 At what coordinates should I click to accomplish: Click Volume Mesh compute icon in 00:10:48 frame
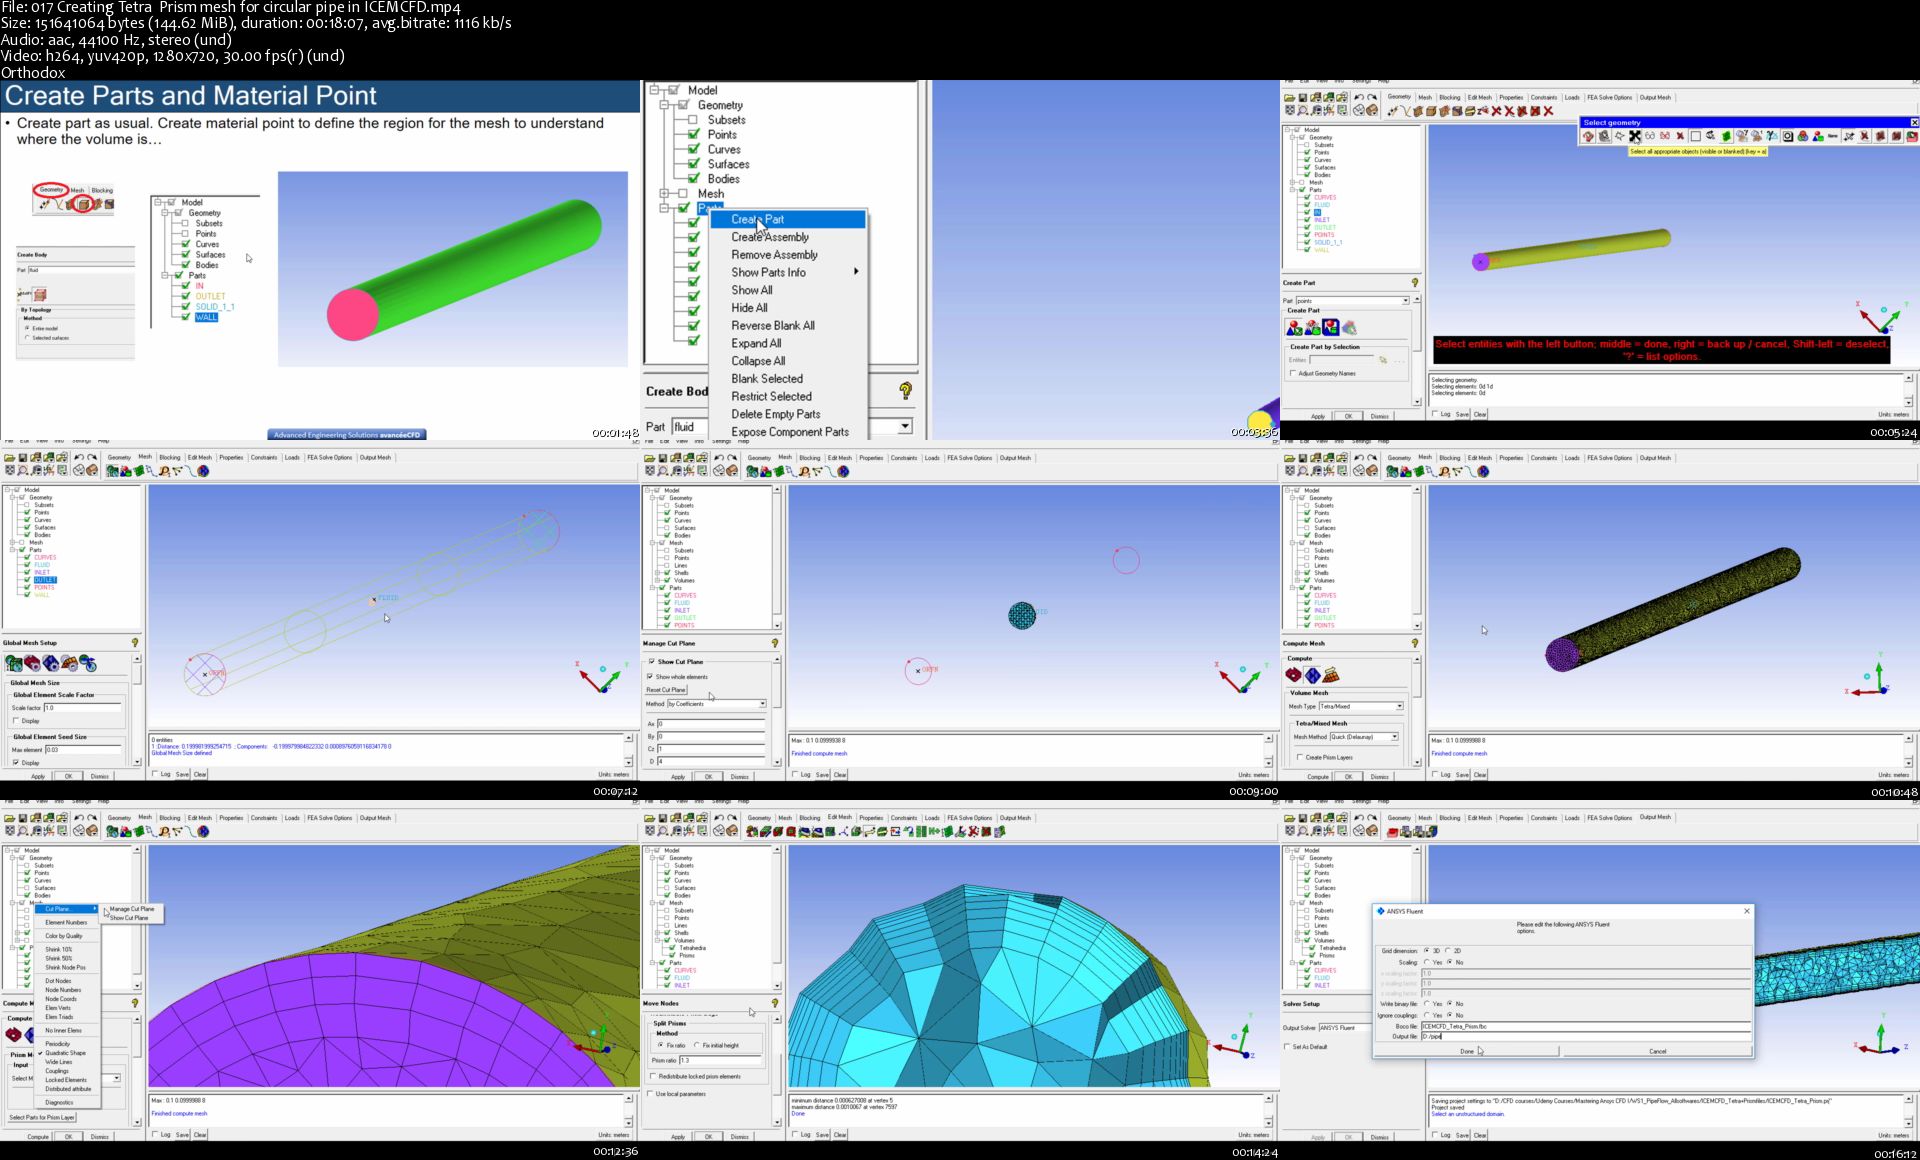point(1313,675)
